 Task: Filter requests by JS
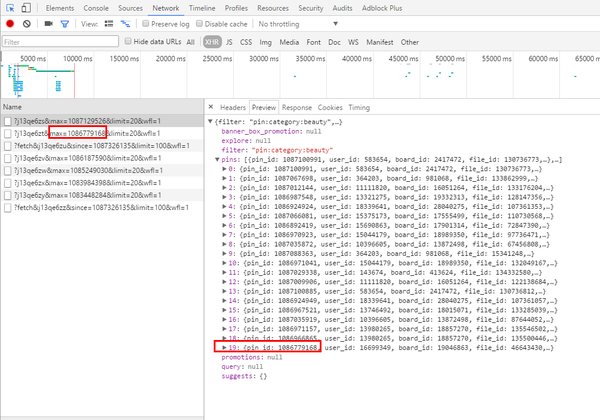[x=229, y=42]
